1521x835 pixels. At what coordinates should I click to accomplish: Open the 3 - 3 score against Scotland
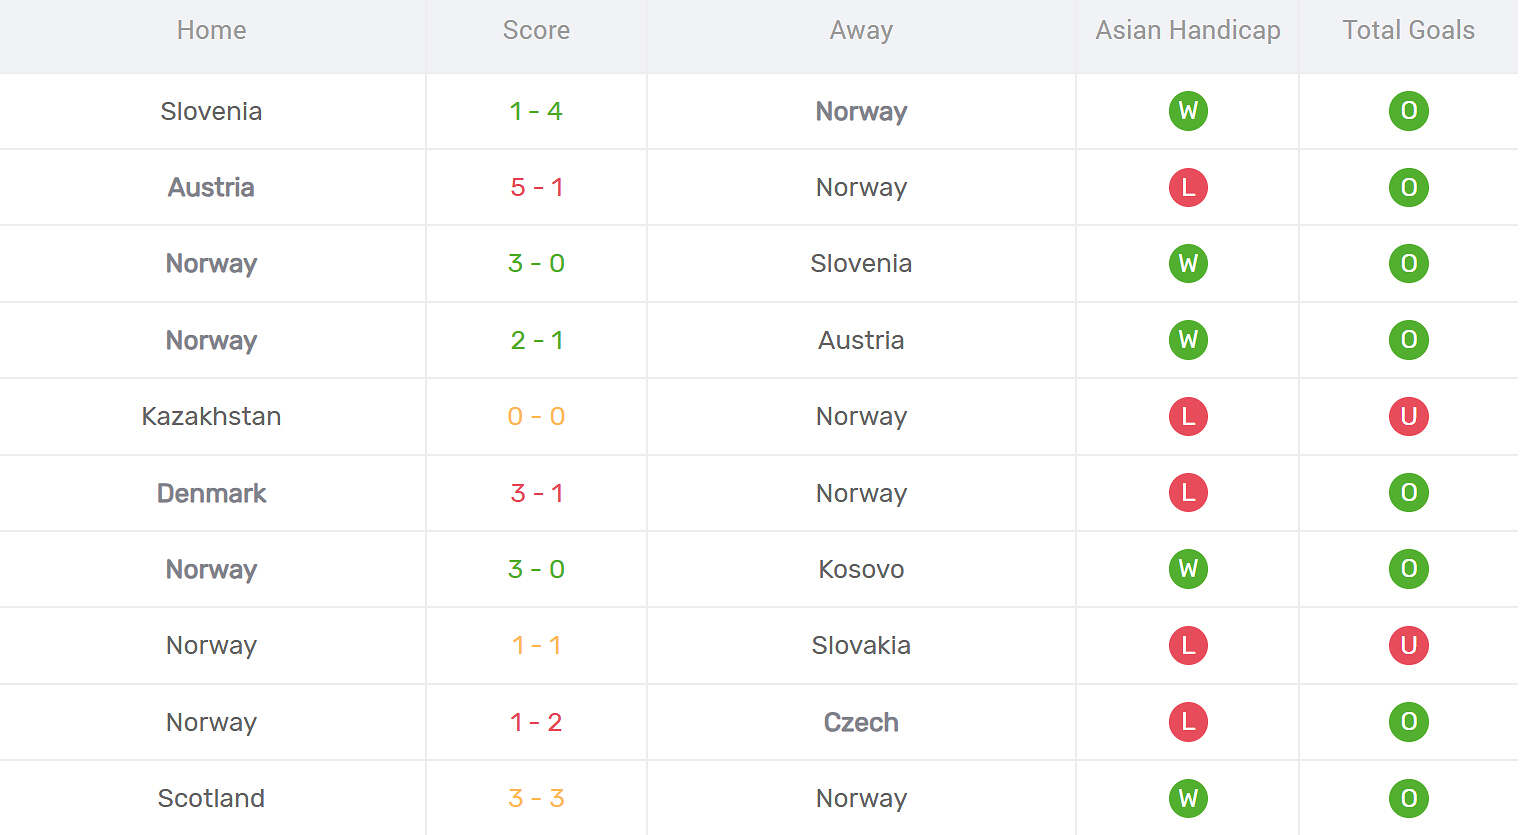point(536,798)
